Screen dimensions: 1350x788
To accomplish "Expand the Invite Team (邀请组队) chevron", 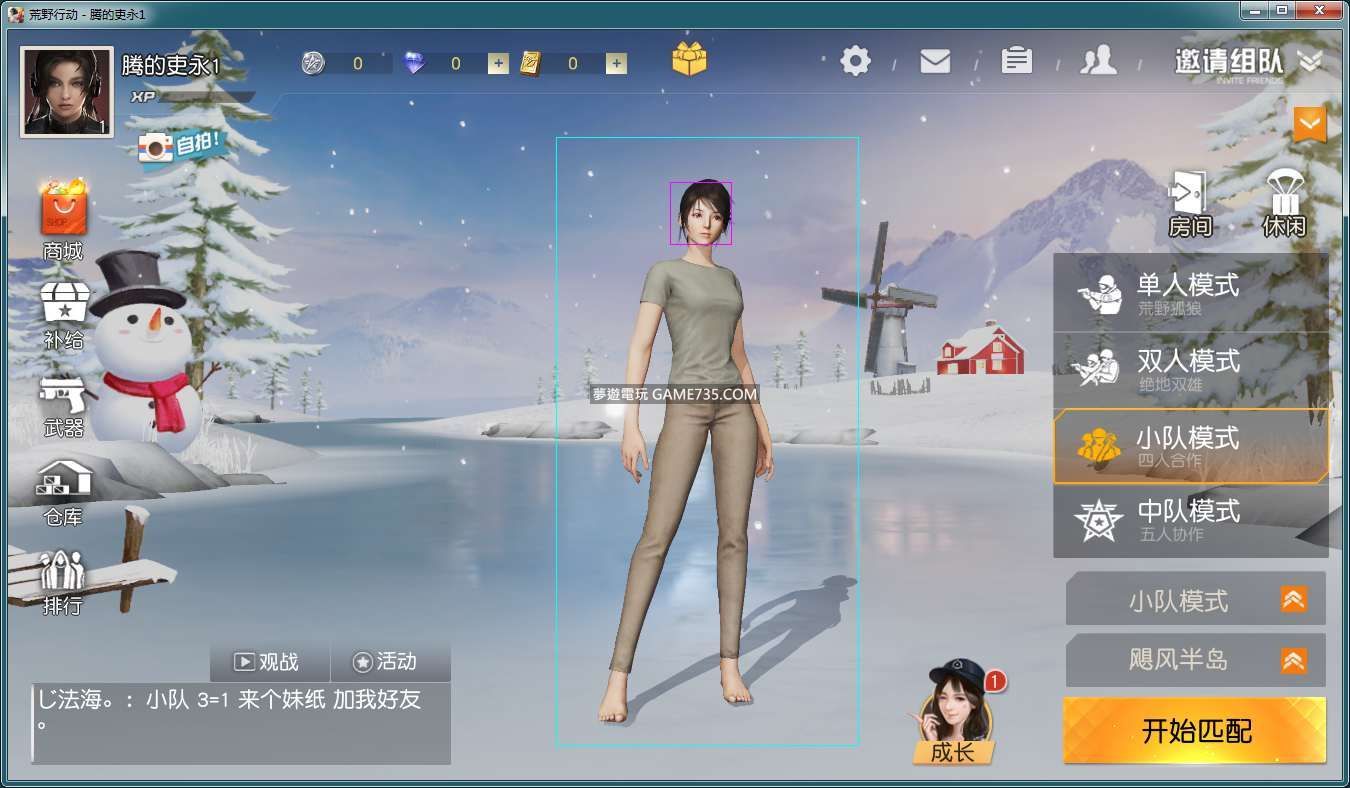I will pos(1310,61).
